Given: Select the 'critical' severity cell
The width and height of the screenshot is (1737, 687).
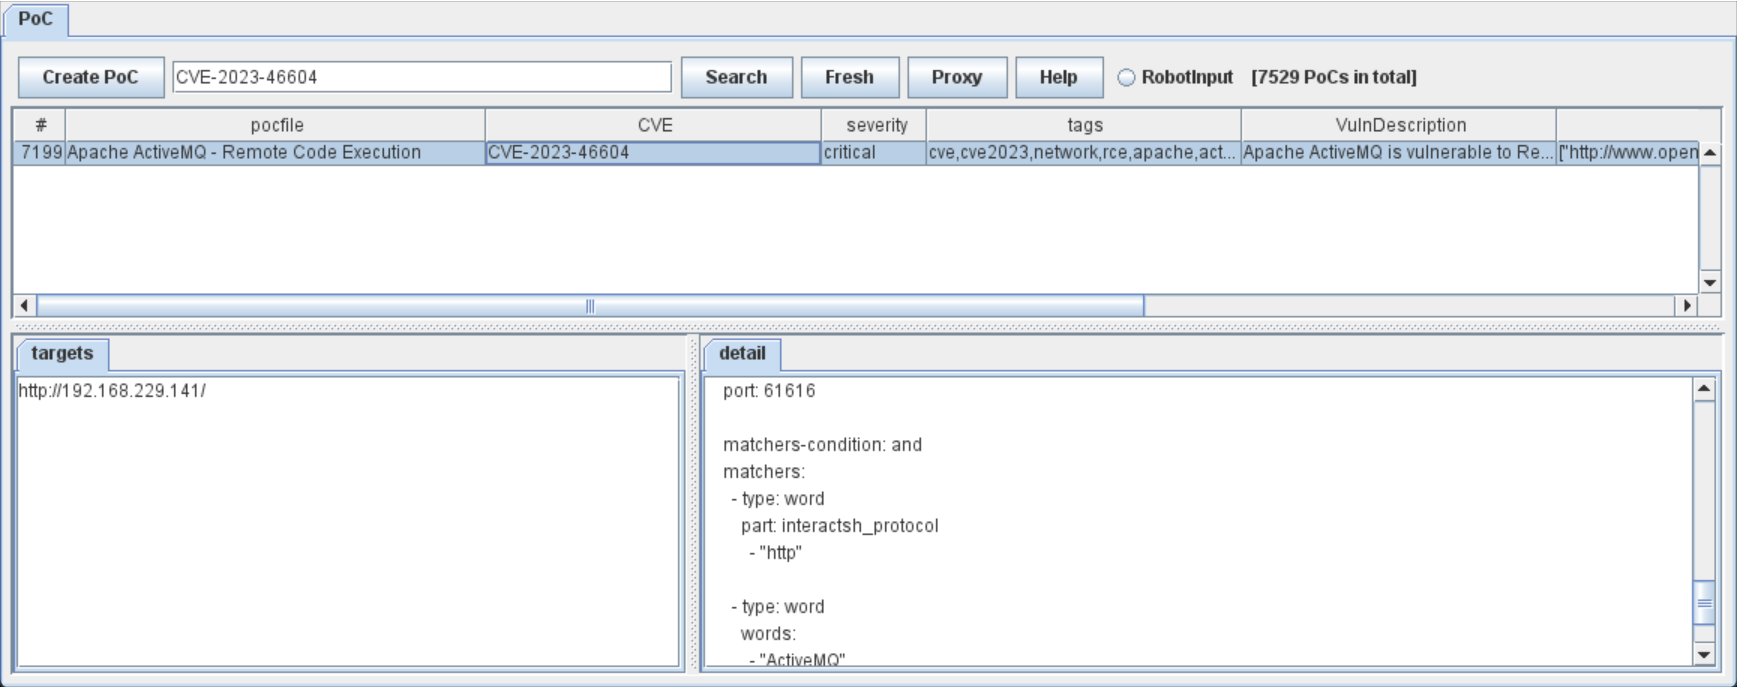Looking at the screenshot, I should pos(875,153).
